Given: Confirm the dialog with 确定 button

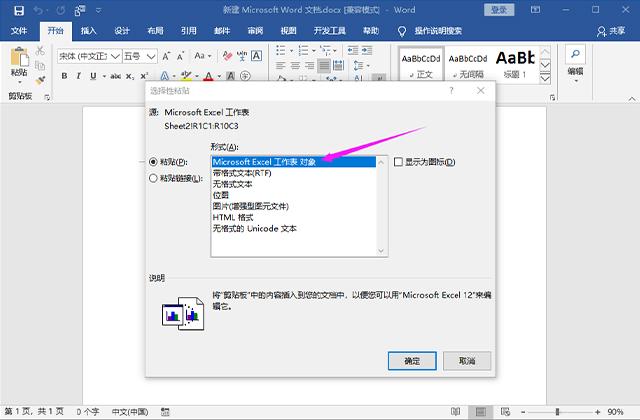Looking at the screenshot, I should click(412, 361).
